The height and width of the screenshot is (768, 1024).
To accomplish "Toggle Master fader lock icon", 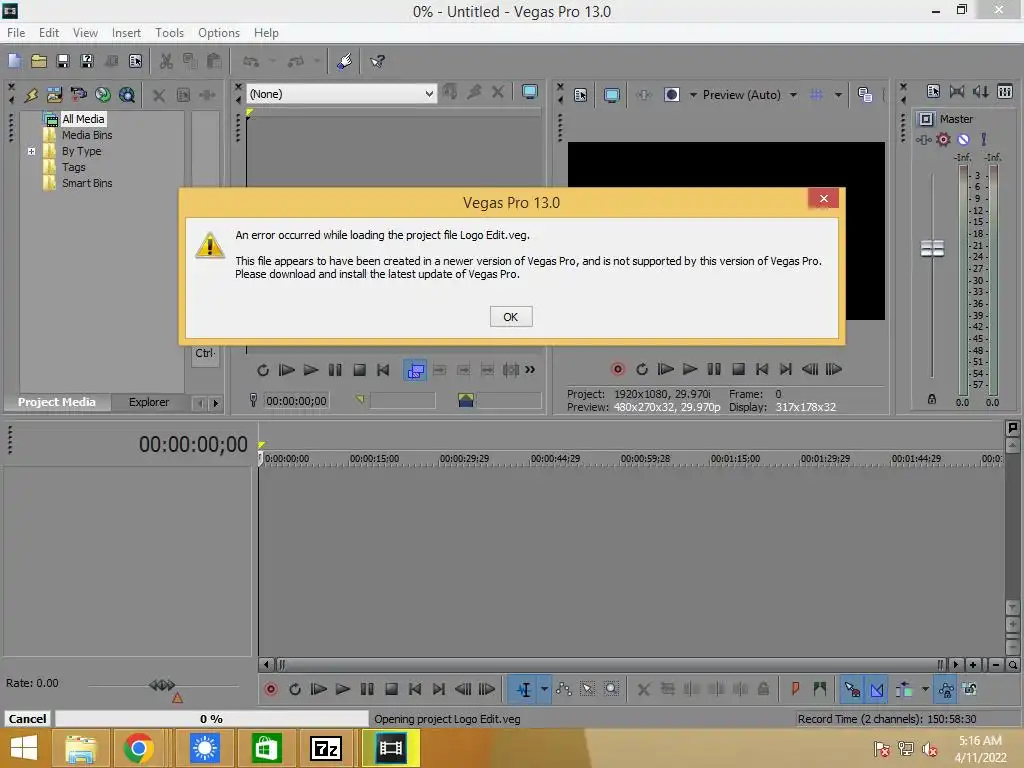I will coord(932,399).
